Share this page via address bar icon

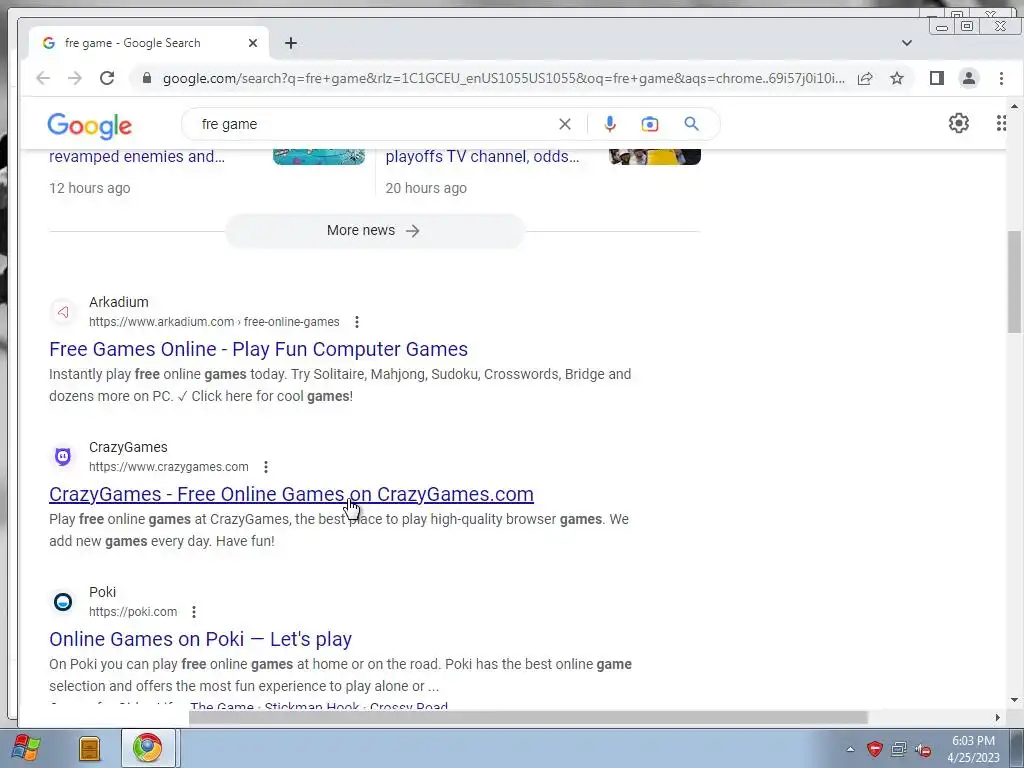coord(865,78)
